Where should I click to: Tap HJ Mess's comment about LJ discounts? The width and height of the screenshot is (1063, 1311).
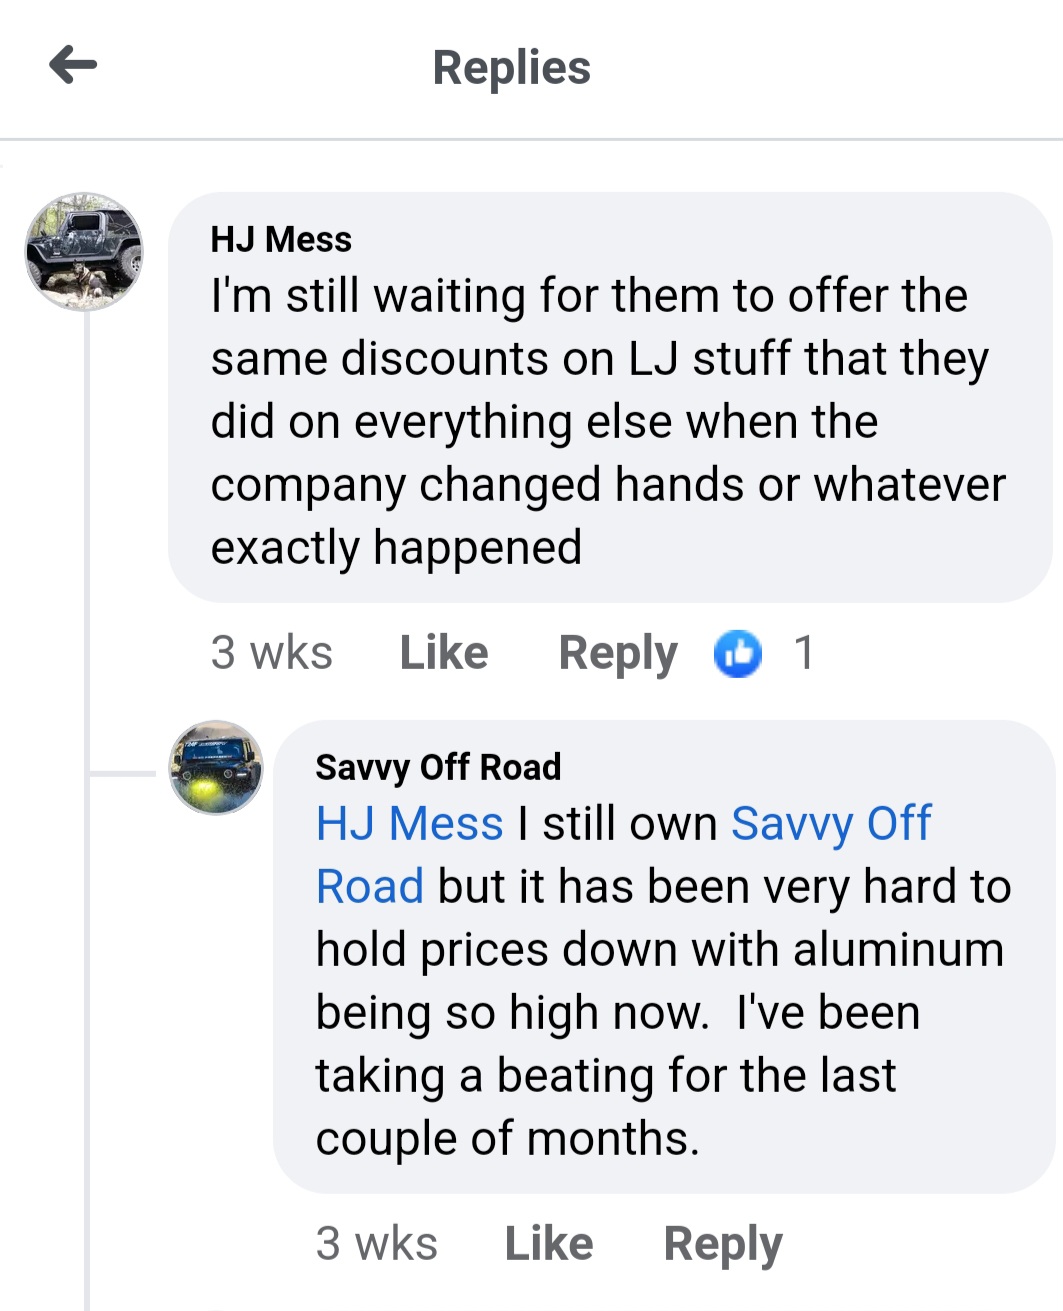[x=608, y=422]
